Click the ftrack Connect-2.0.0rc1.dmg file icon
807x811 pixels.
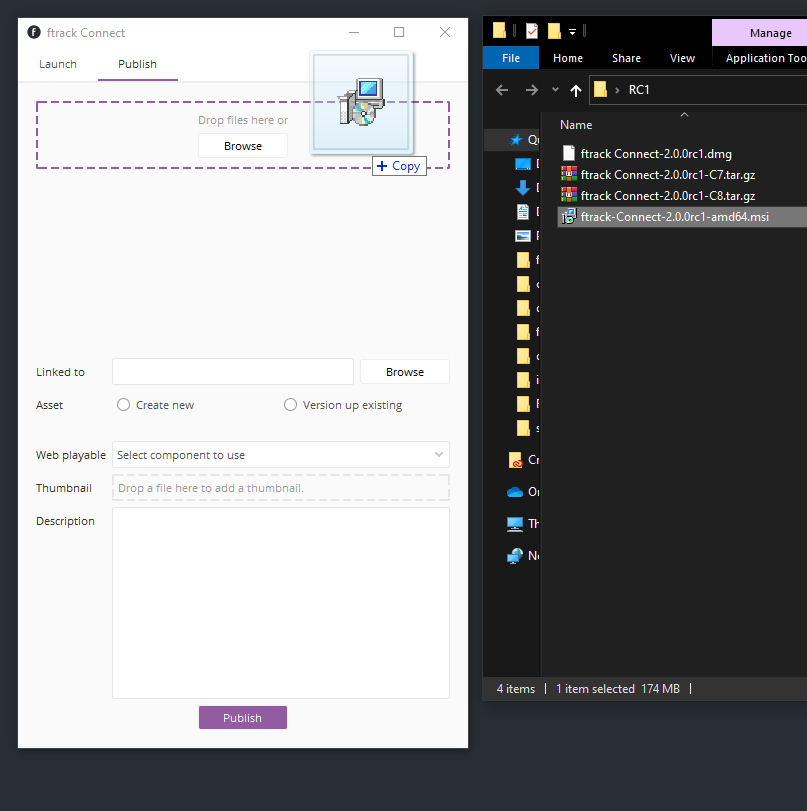tap(569, 153)
